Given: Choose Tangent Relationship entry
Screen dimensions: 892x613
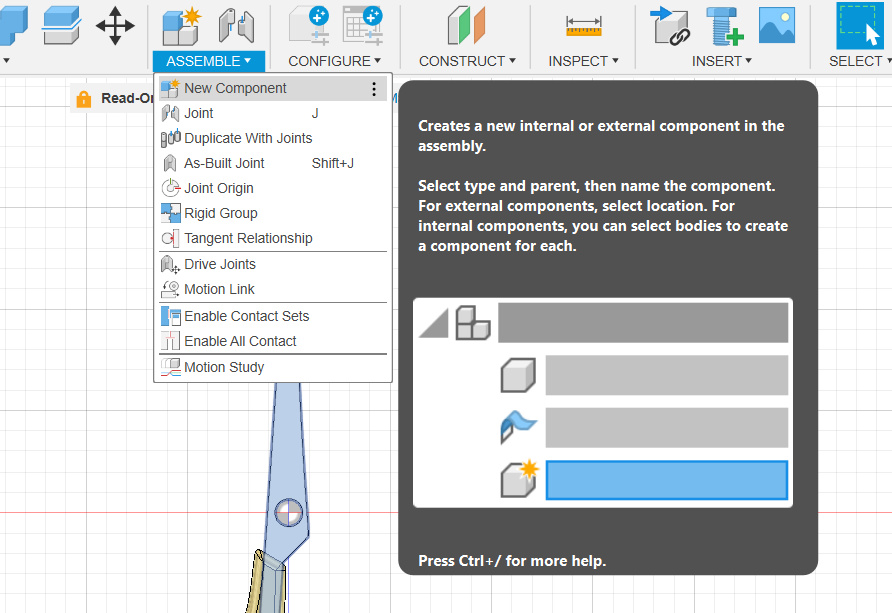Looking at the screenshot, I should (273, 238).
